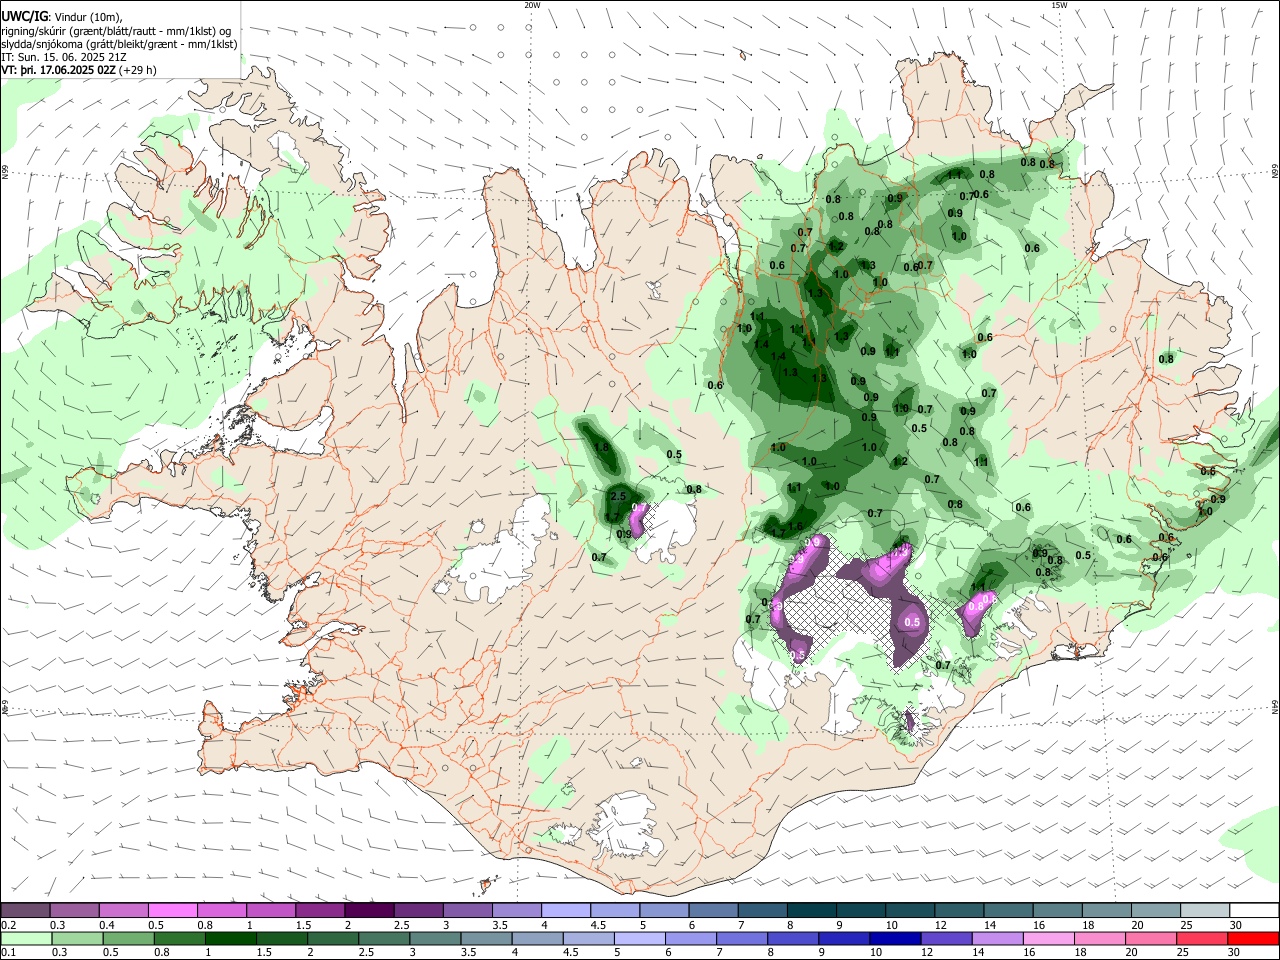Click the '25' label on the snow scale

(x=1188, y=924)
